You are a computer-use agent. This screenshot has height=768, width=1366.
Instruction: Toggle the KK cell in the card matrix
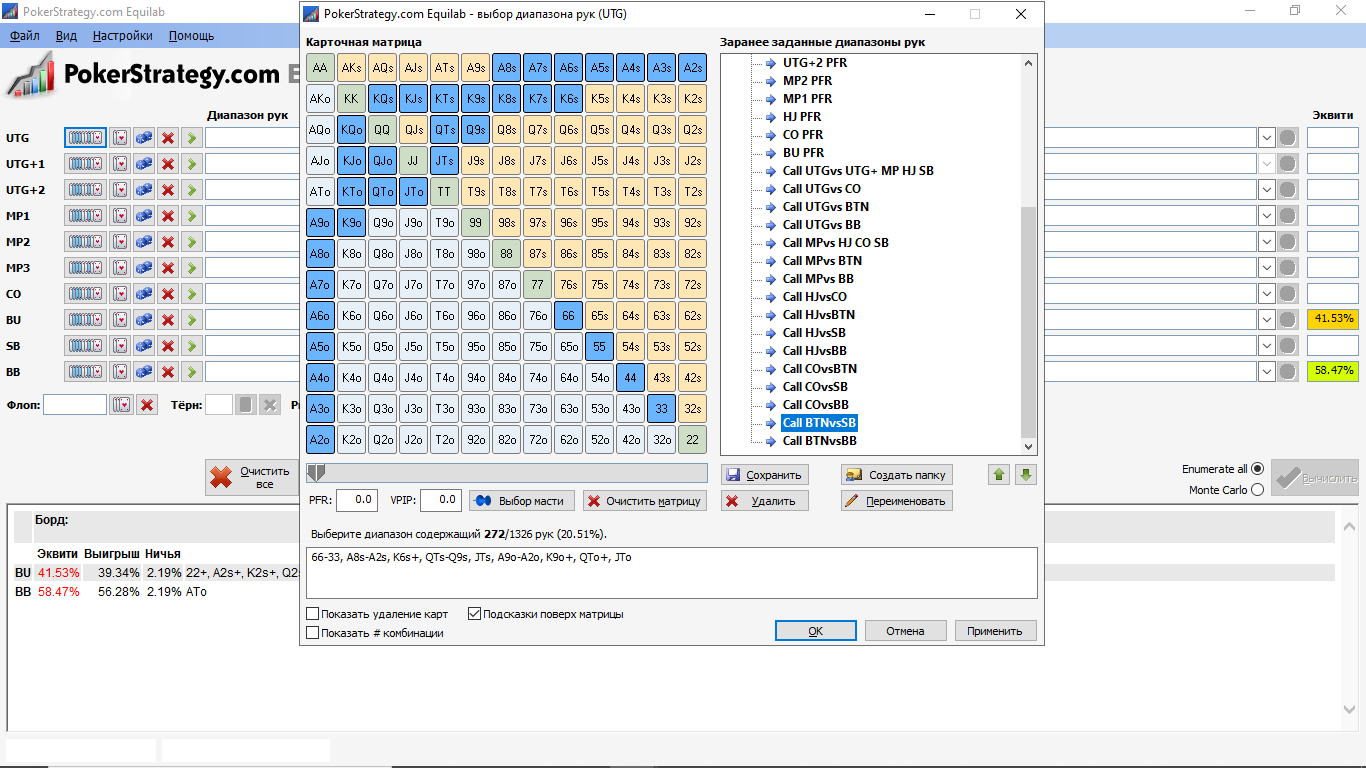click(x=351, y=99)
